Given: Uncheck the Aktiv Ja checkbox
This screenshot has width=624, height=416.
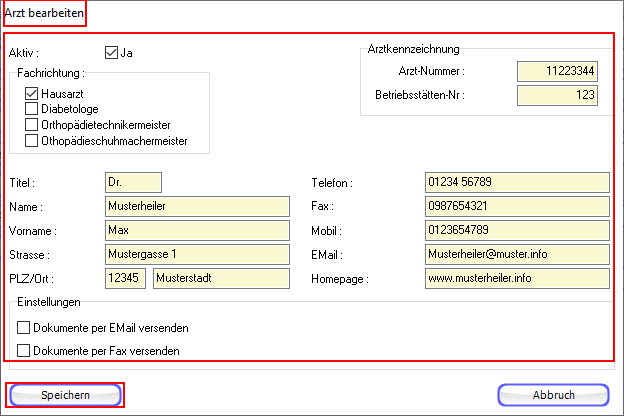Looking at the screenshot, I should point(112,52).
